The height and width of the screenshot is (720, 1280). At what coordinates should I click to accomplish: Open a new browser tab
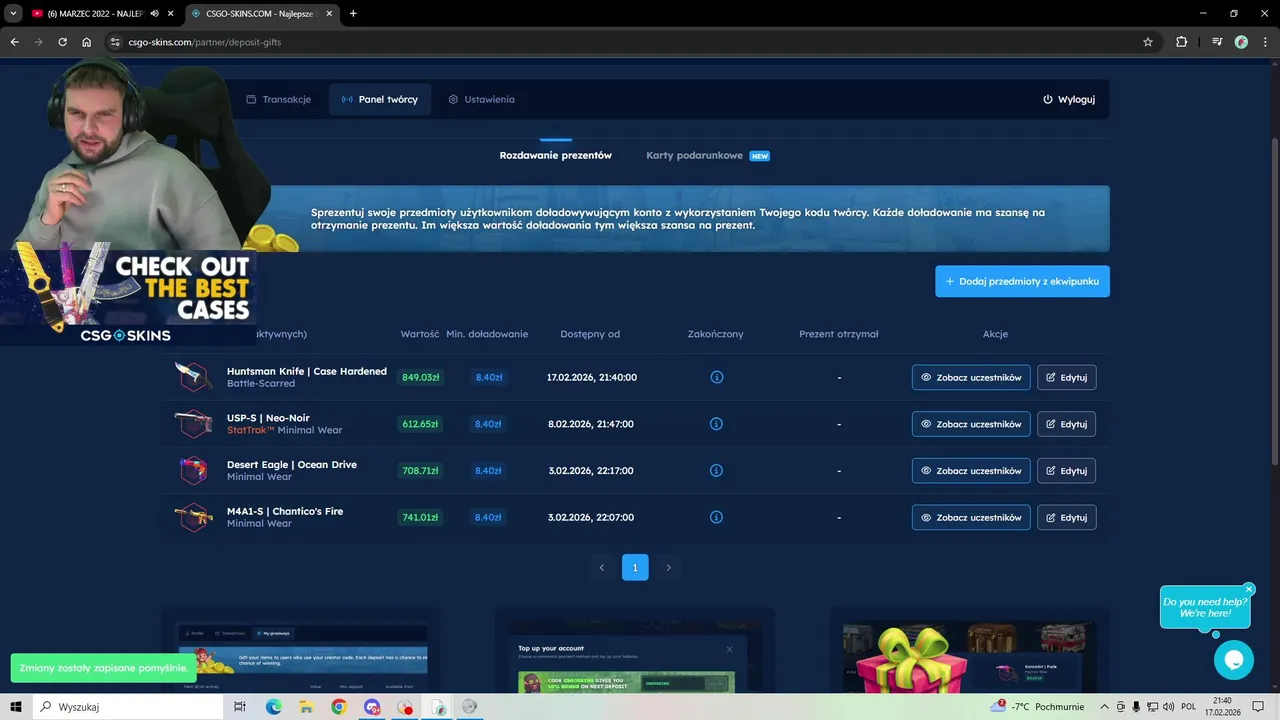click(353, 14)
